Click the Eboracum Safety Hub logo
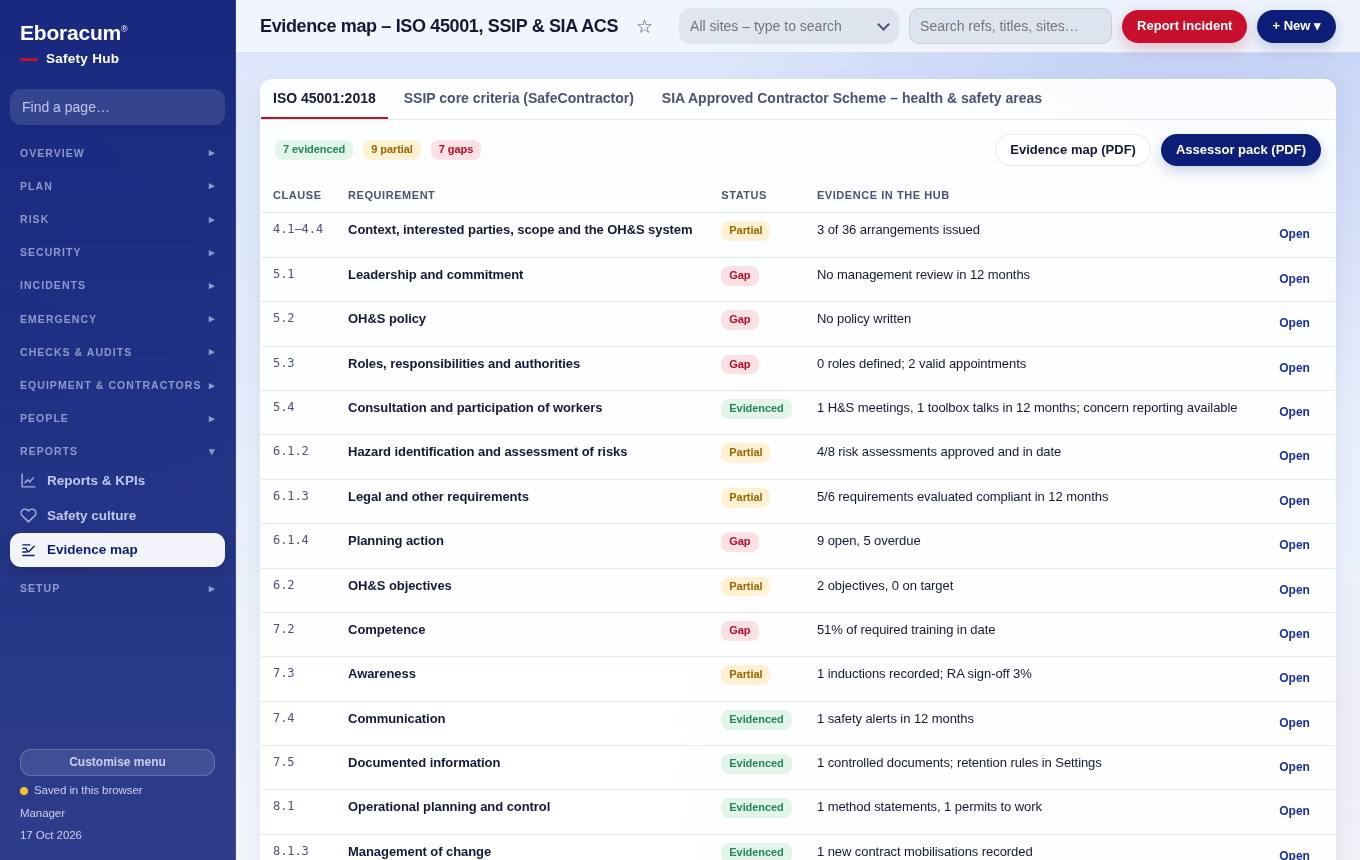1360x860 pixels. (74, 44)
